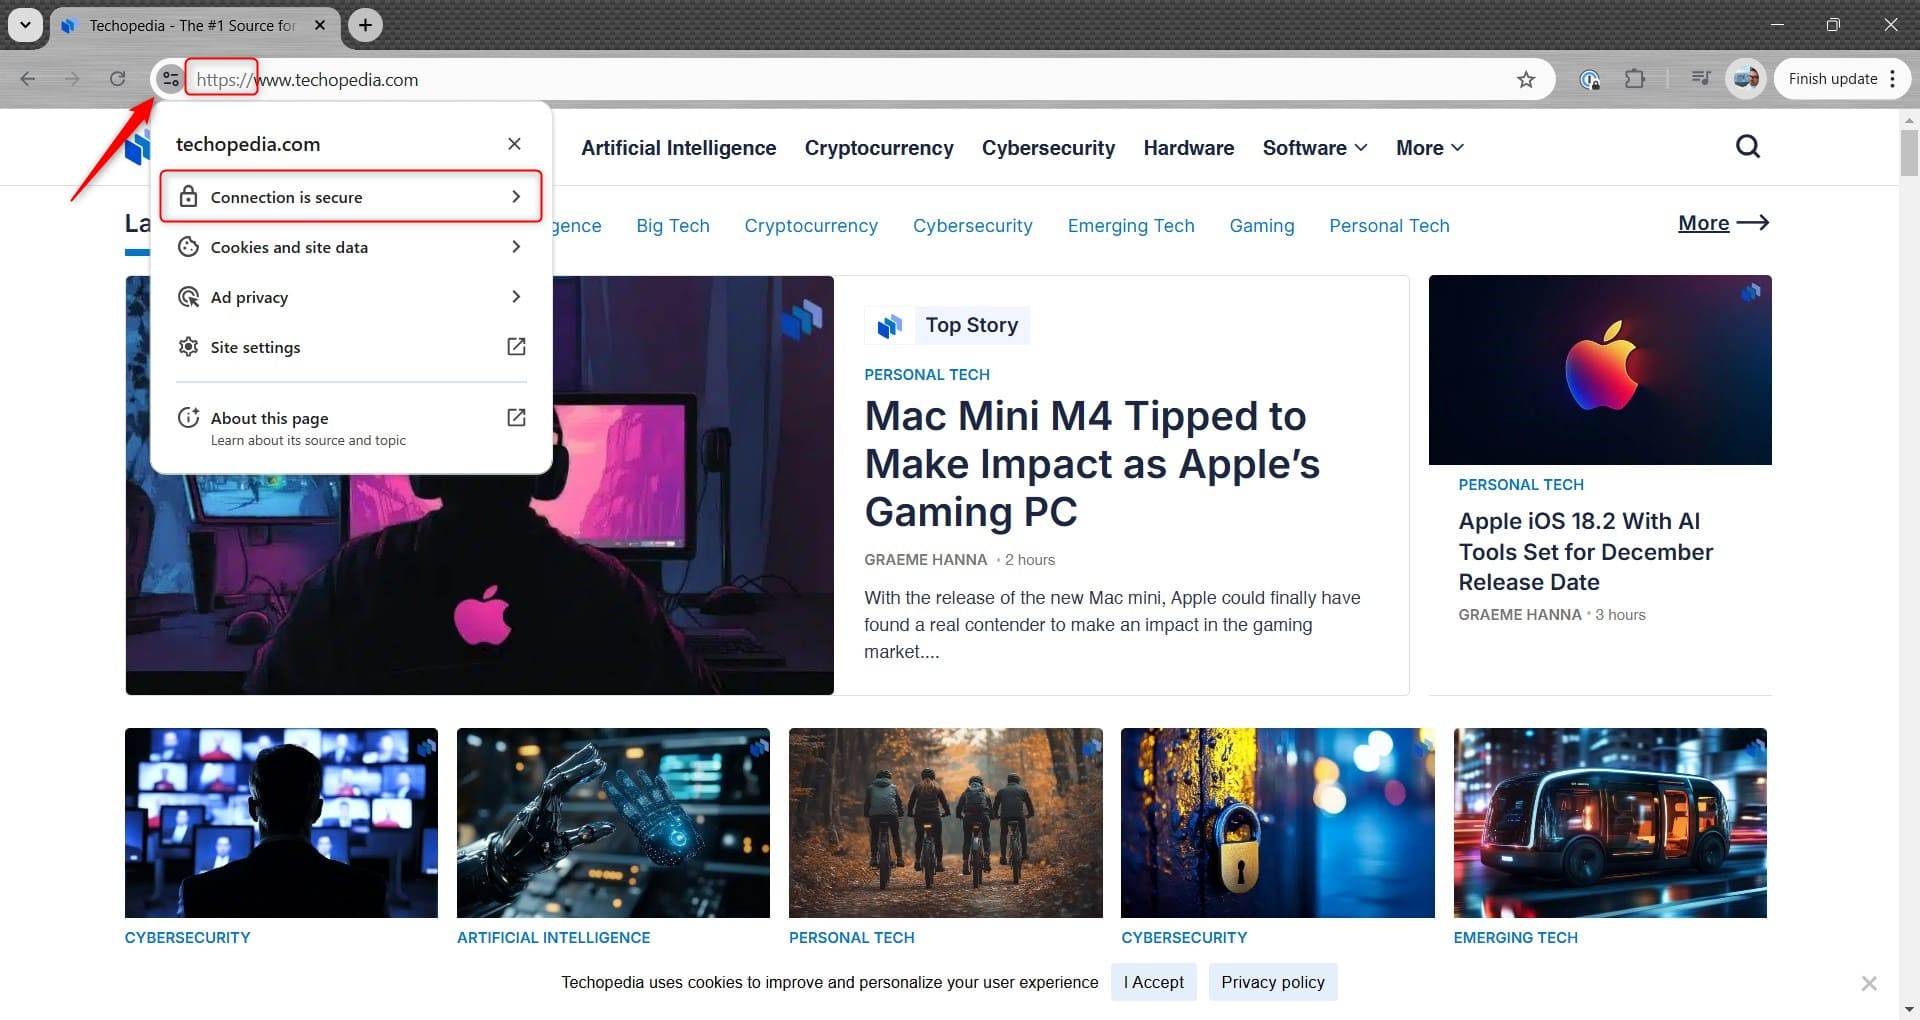Viewport: 1920px width, 1020px height.
Task: Close the techopedia.com site info popup
Action: (514, 144)
